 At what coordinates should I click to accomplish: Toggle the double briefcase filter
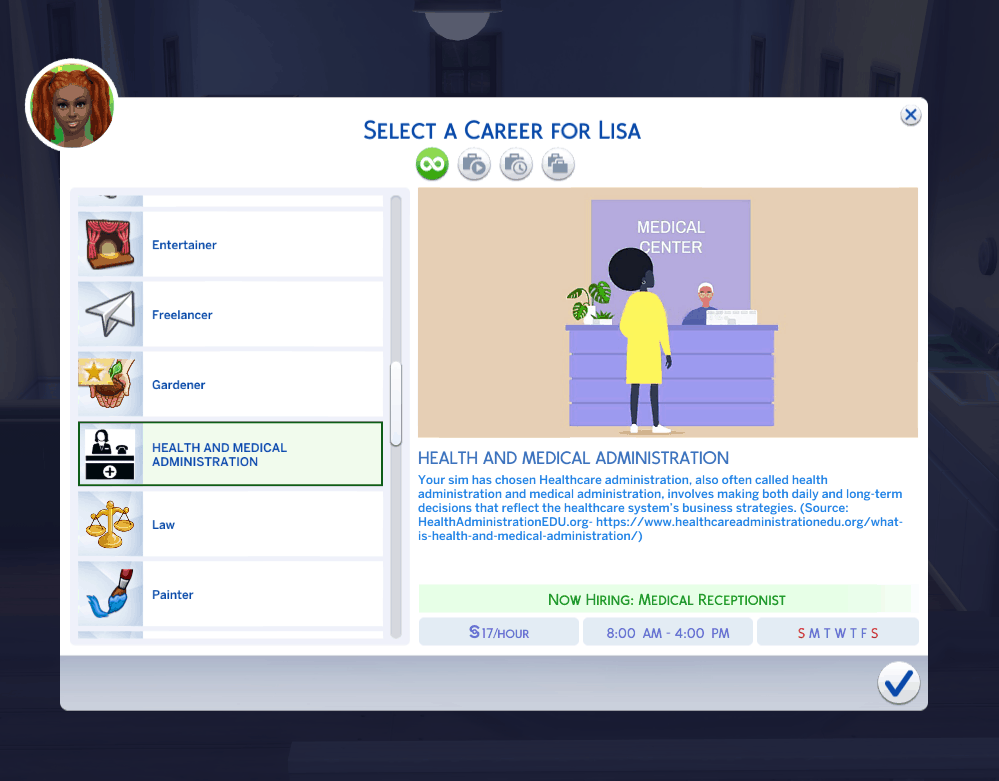tap(558, 164)
